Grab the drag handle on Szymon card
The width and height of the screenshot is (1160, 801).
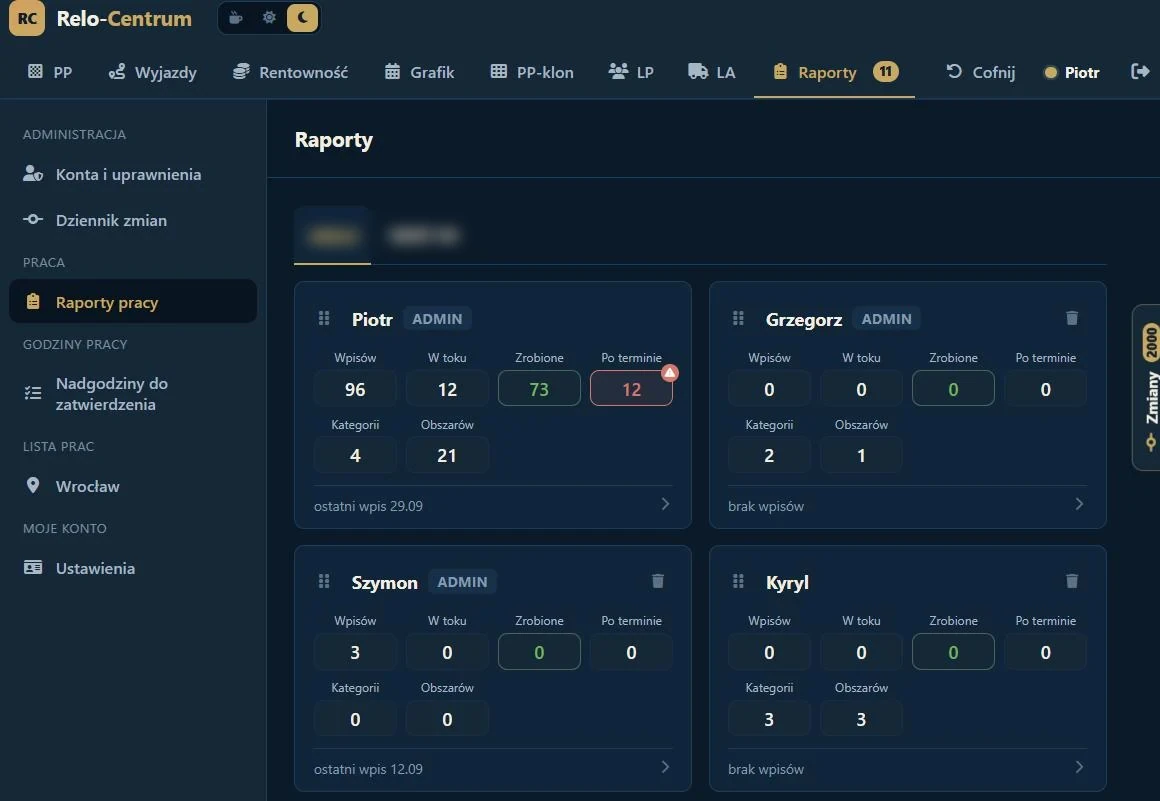click(x=324, y=581)
